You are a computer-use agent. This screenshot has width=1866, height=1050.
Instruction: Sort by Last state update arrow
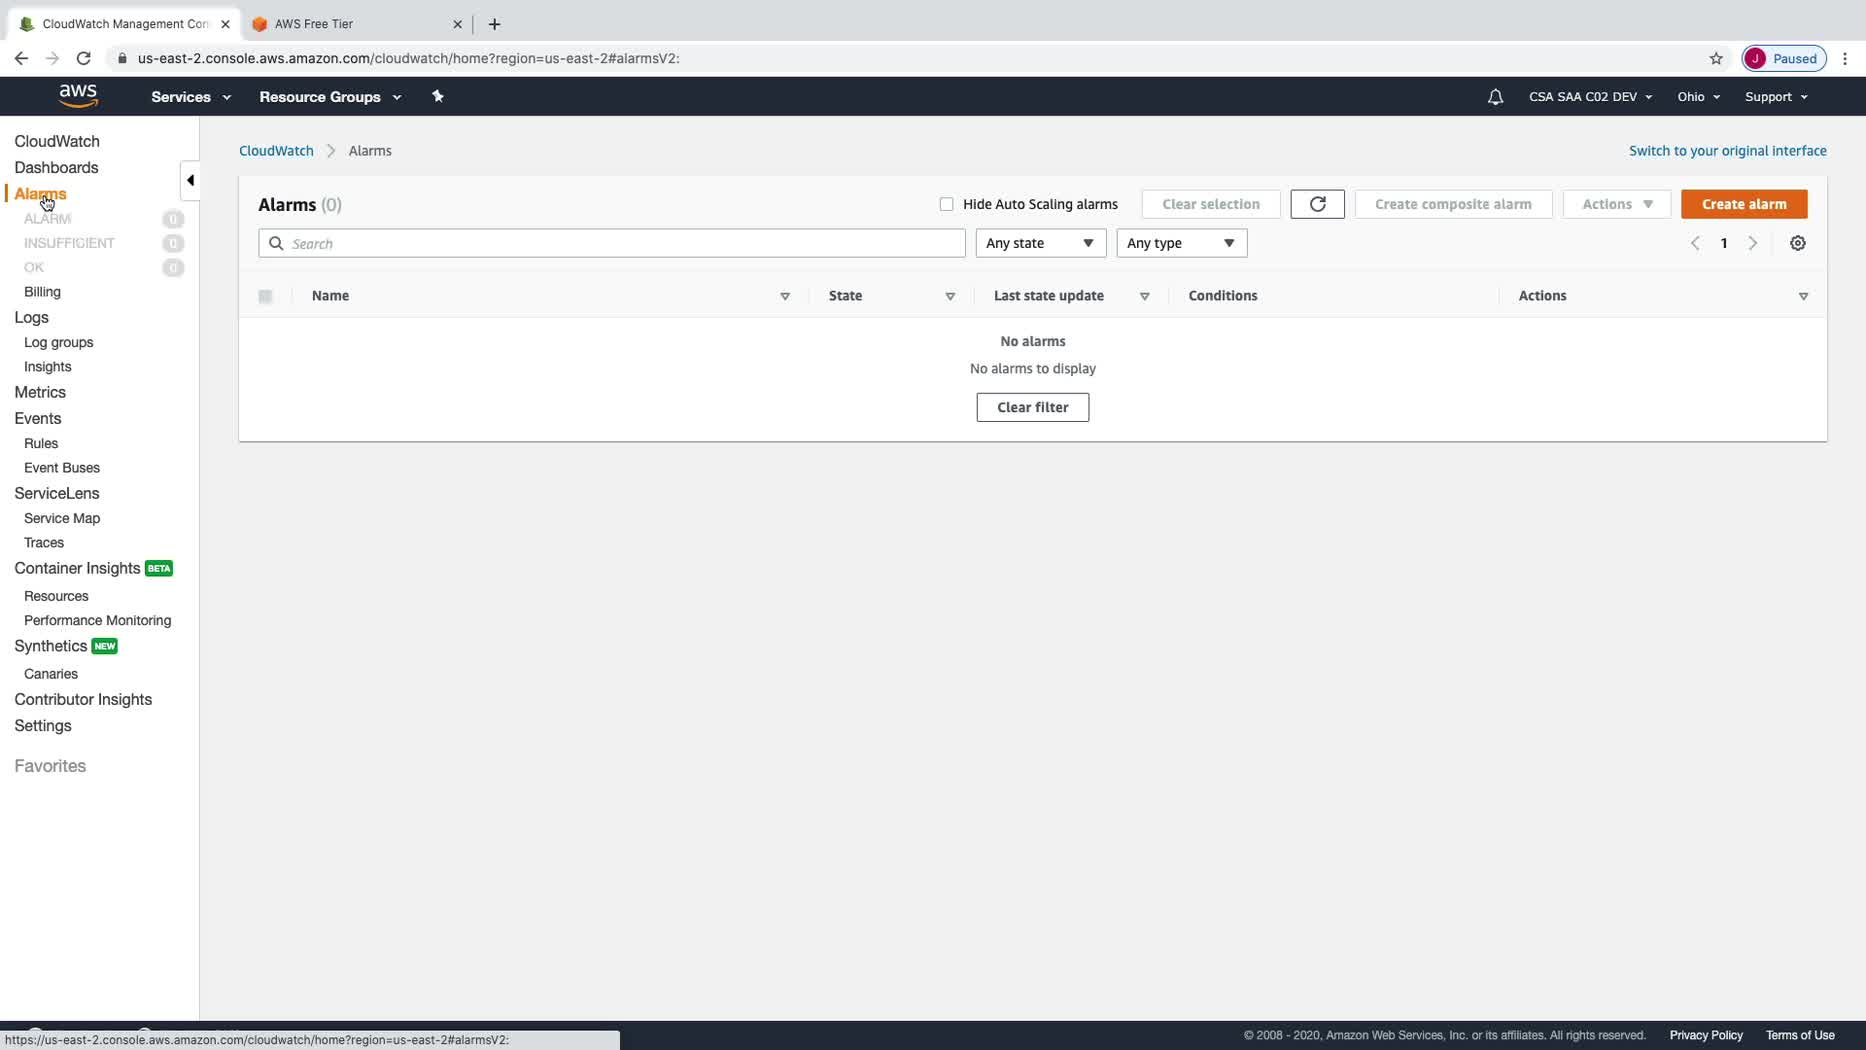coord(1144,296)
